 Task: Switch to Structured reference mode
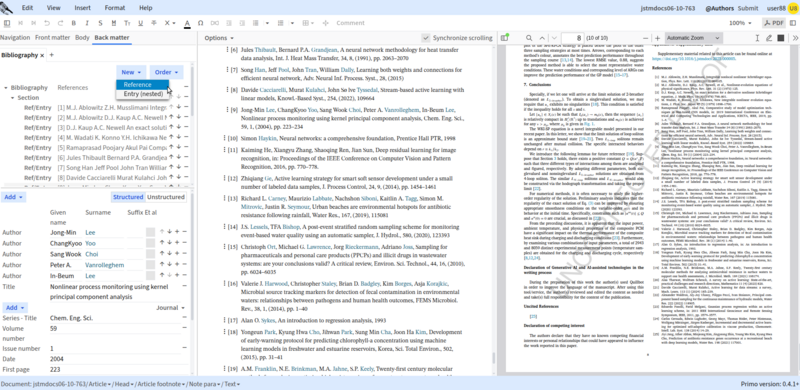128,197
